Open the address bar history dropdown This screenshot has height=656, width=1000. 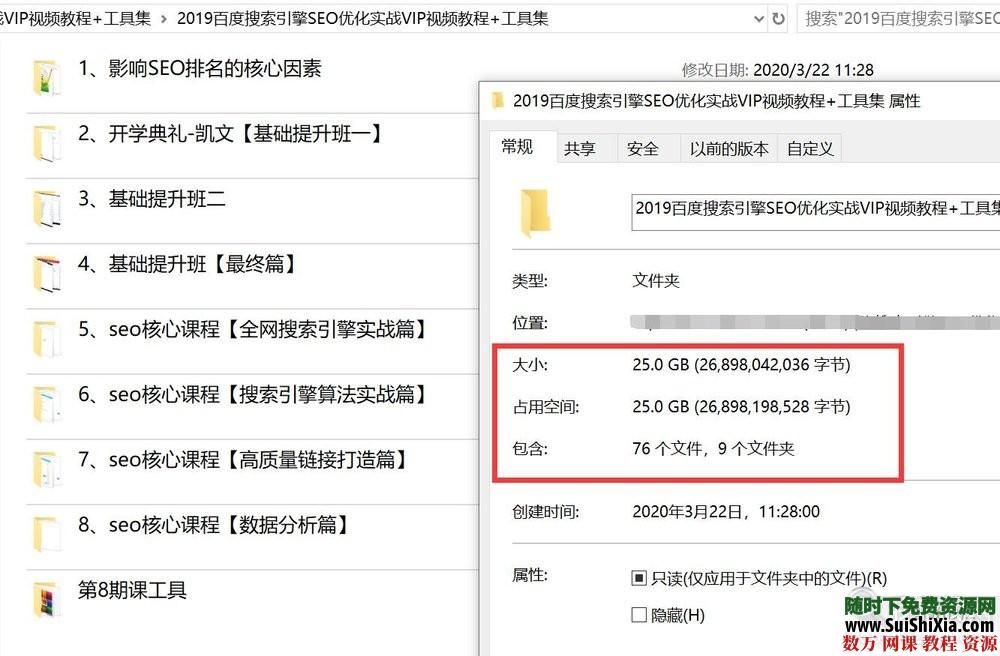pos(757,18)
